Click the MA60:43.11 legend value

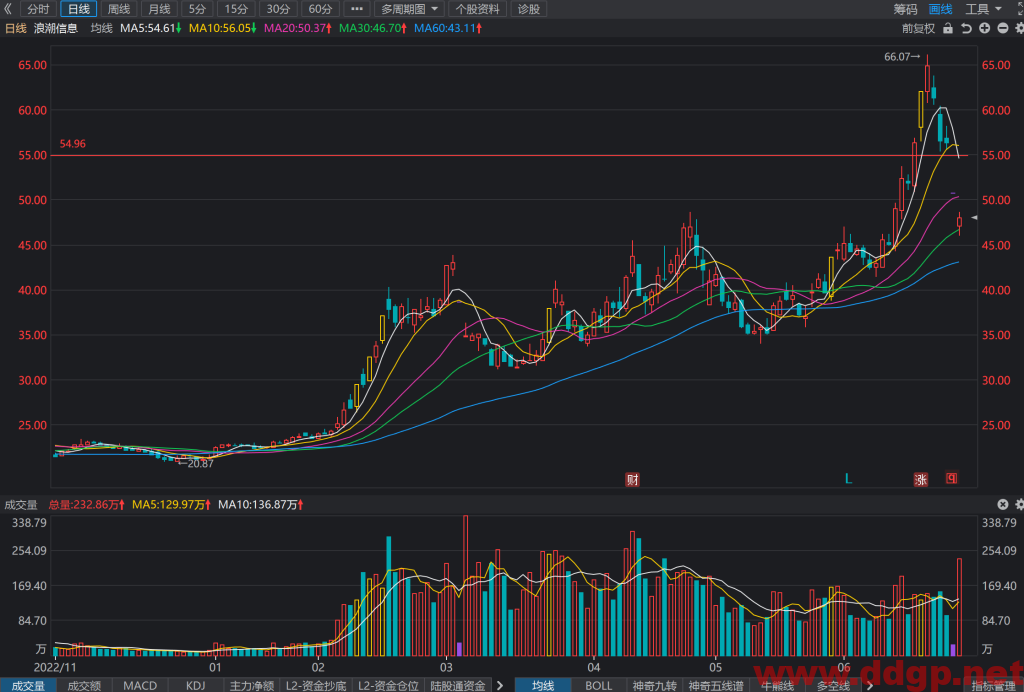(448, 29)
